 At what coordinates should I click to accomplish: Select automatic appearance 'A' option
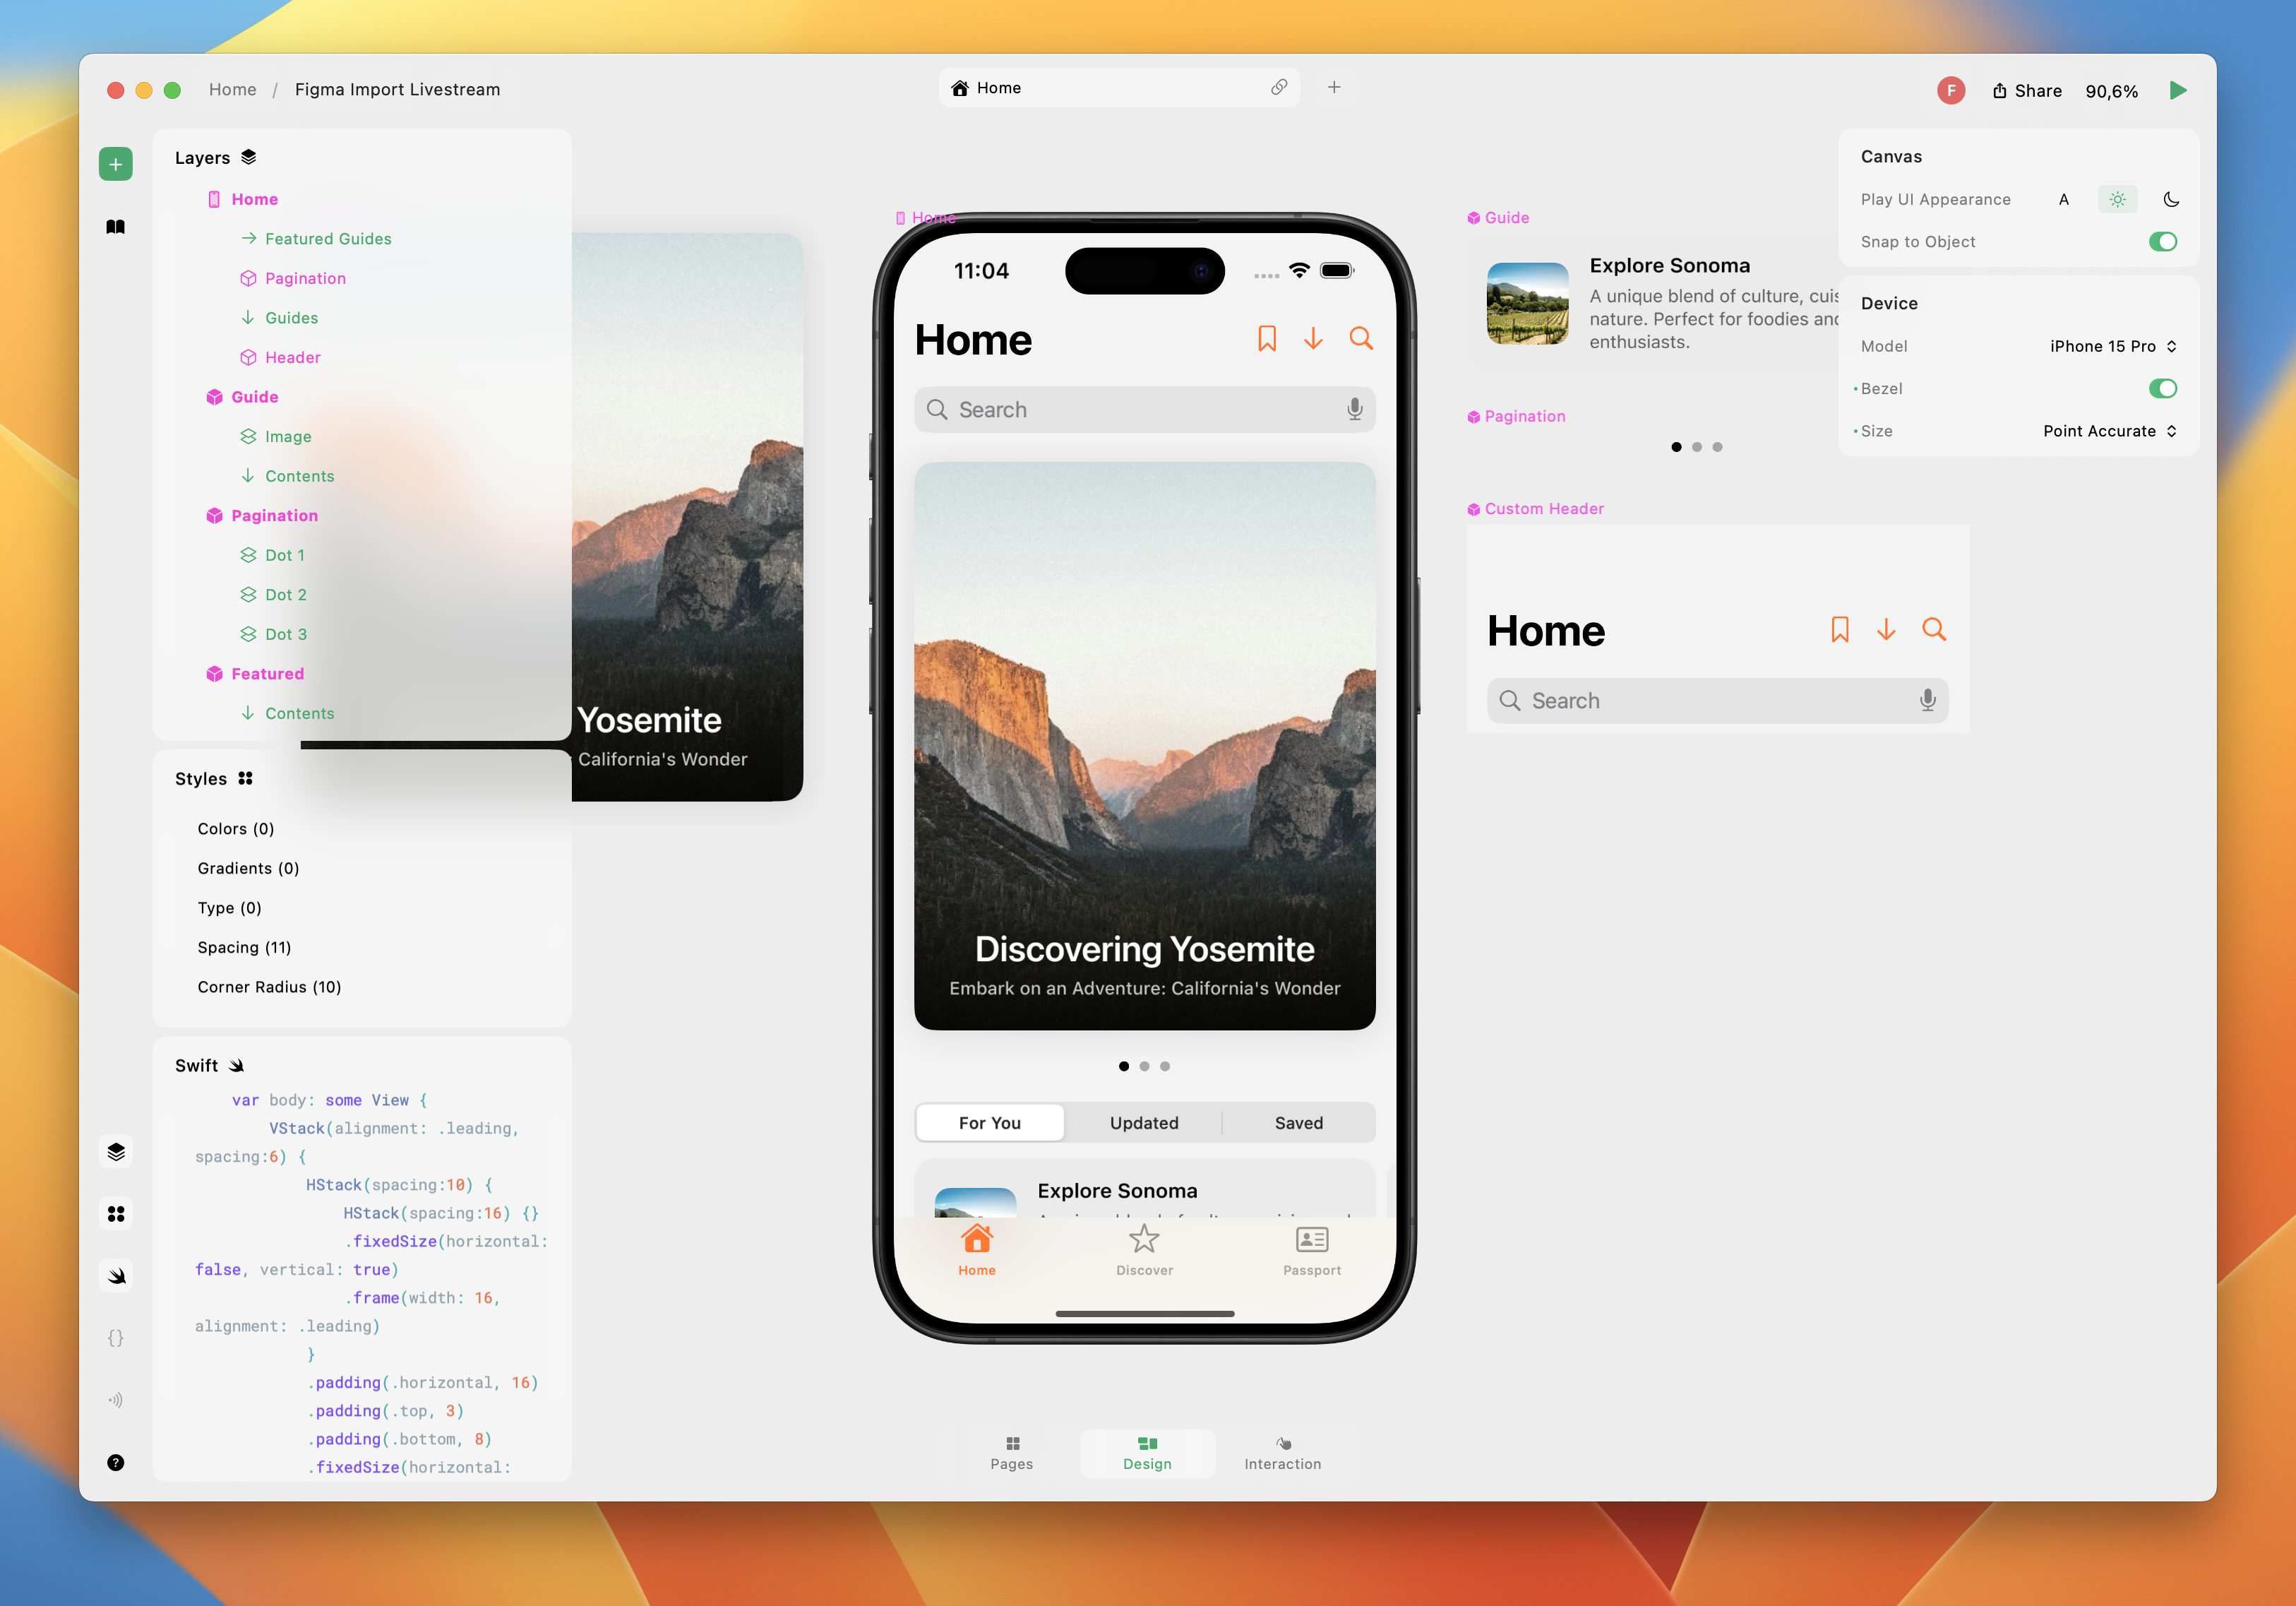click(2064, 199)
